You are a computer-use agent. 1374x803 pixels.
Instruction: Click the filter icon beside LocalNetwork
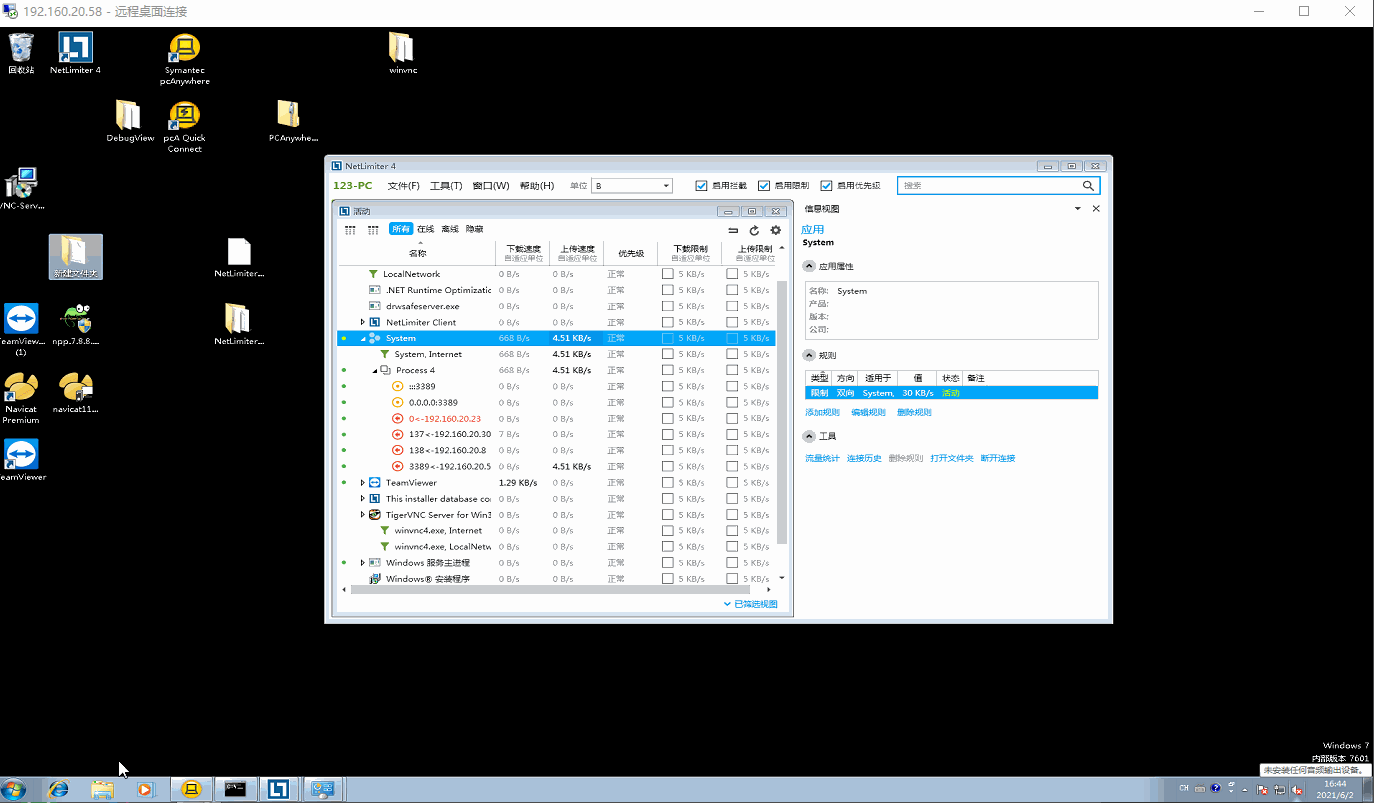[x=373, y=274]
